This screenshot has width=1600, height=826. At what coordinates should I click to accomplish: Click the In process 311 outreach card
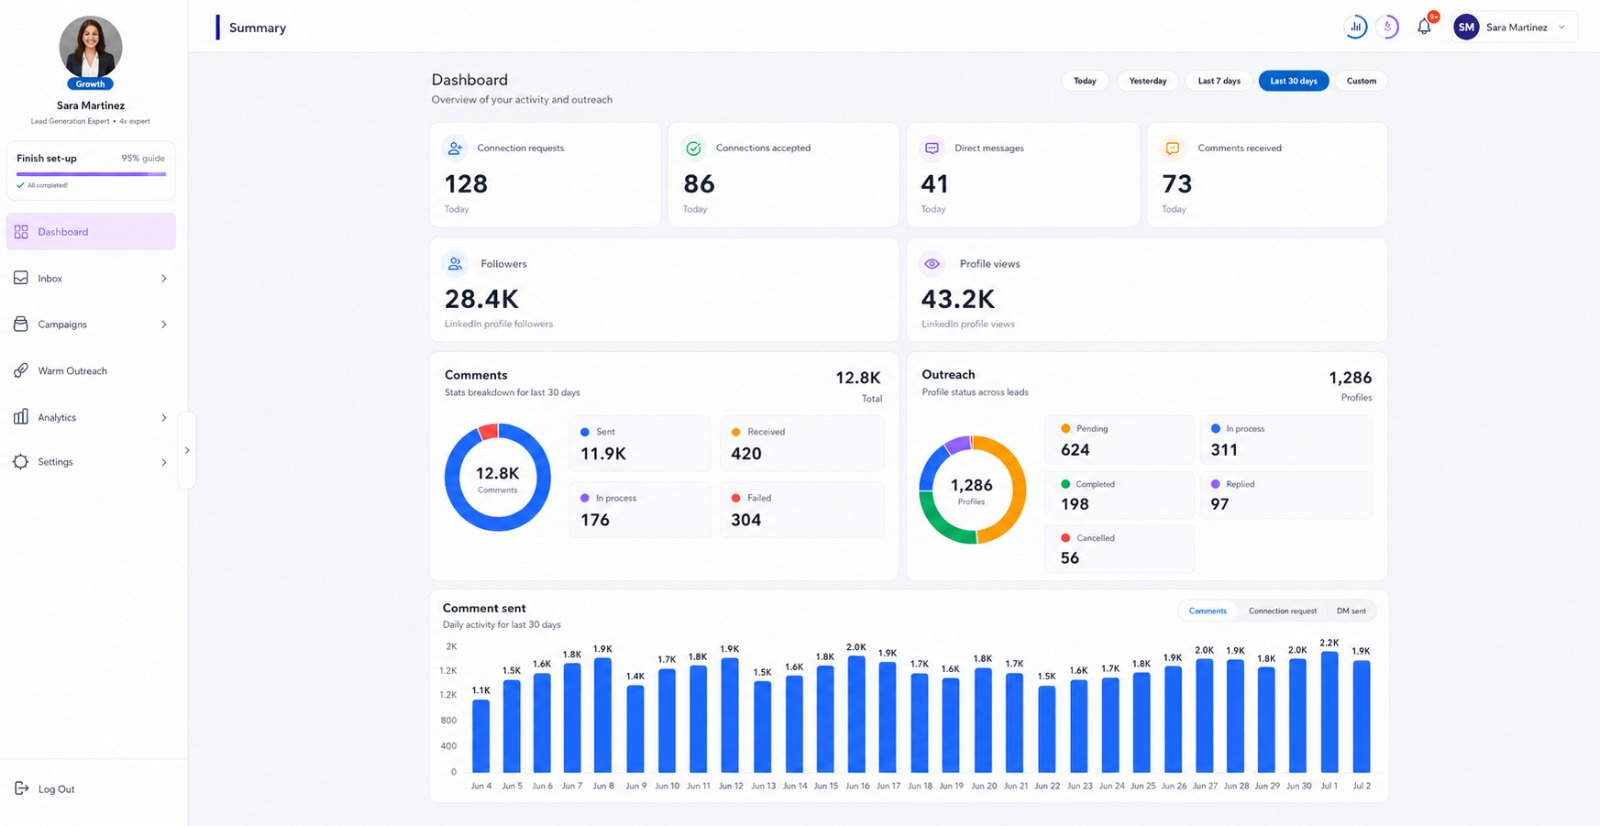pyautogui.click(x=1286, y=440)
